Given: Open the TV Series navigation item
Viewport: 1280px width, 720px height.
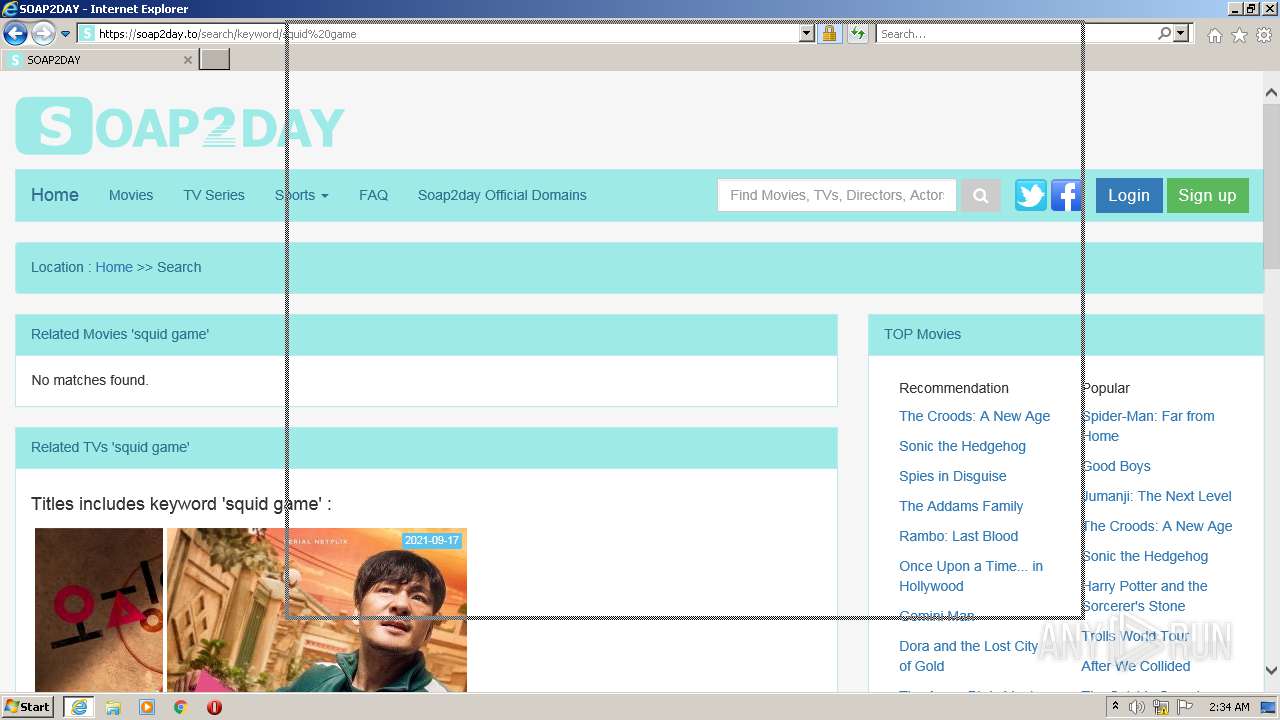Looking at the screenshot, I should pos(214,195).
